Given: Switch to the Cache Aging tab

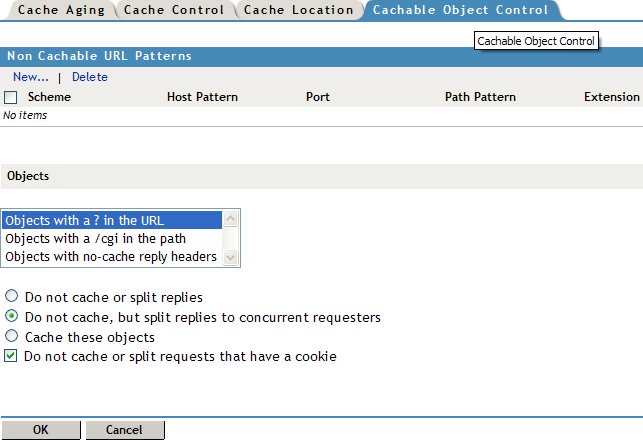Looking at the screenshot, I should 60,10.
